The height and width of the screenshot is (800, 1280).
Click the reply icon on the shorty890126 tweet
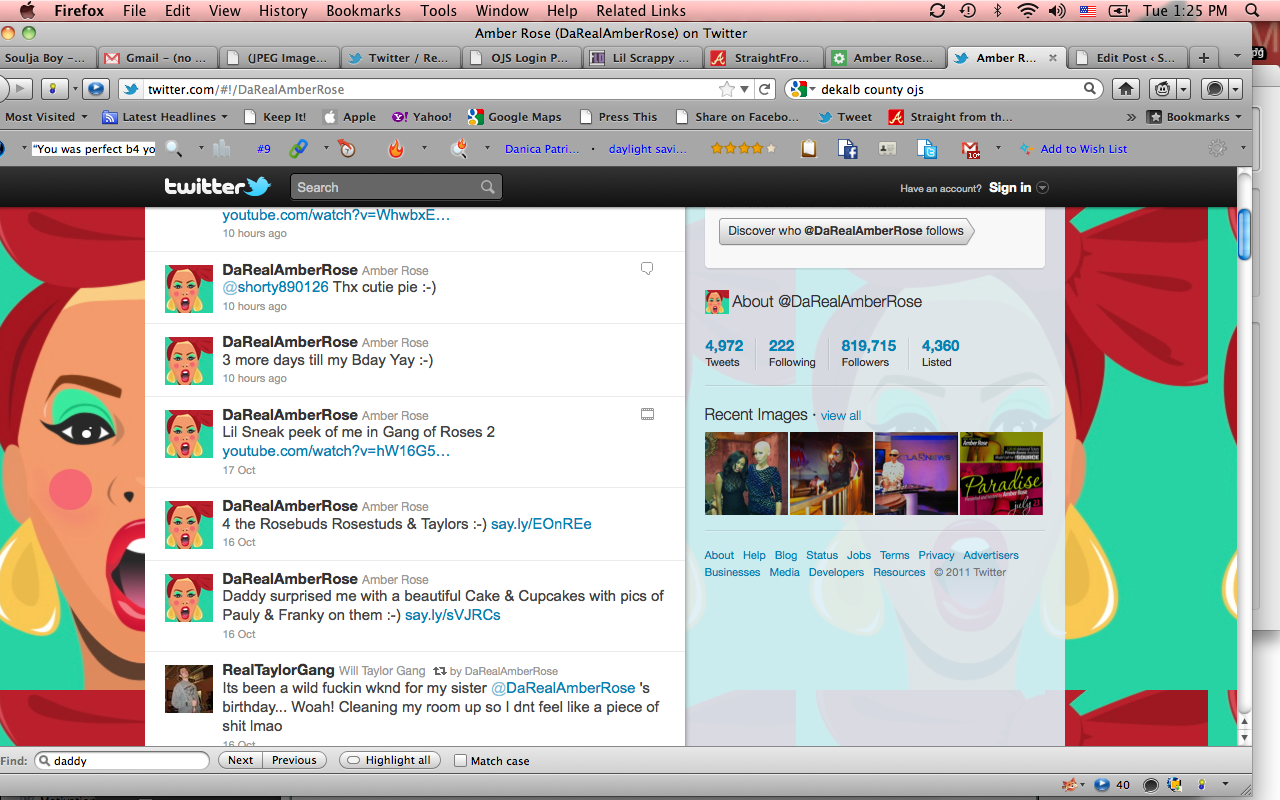[647, 268]
